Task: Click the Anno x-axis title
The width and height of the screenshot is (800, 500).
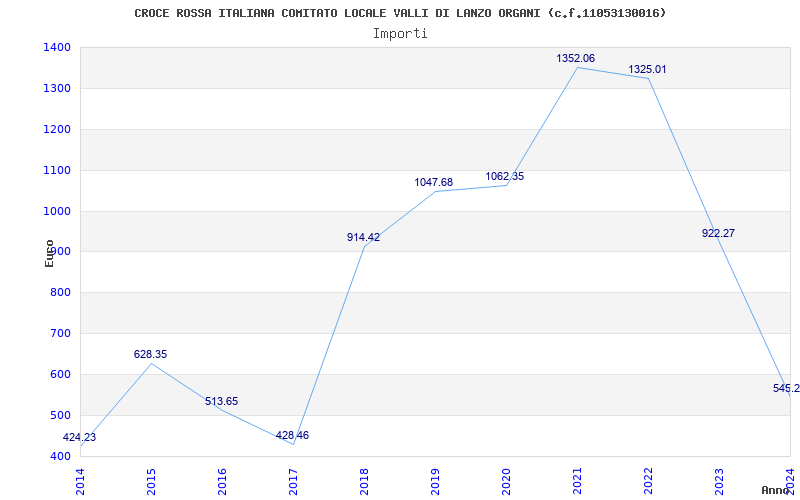Action: 776,490
